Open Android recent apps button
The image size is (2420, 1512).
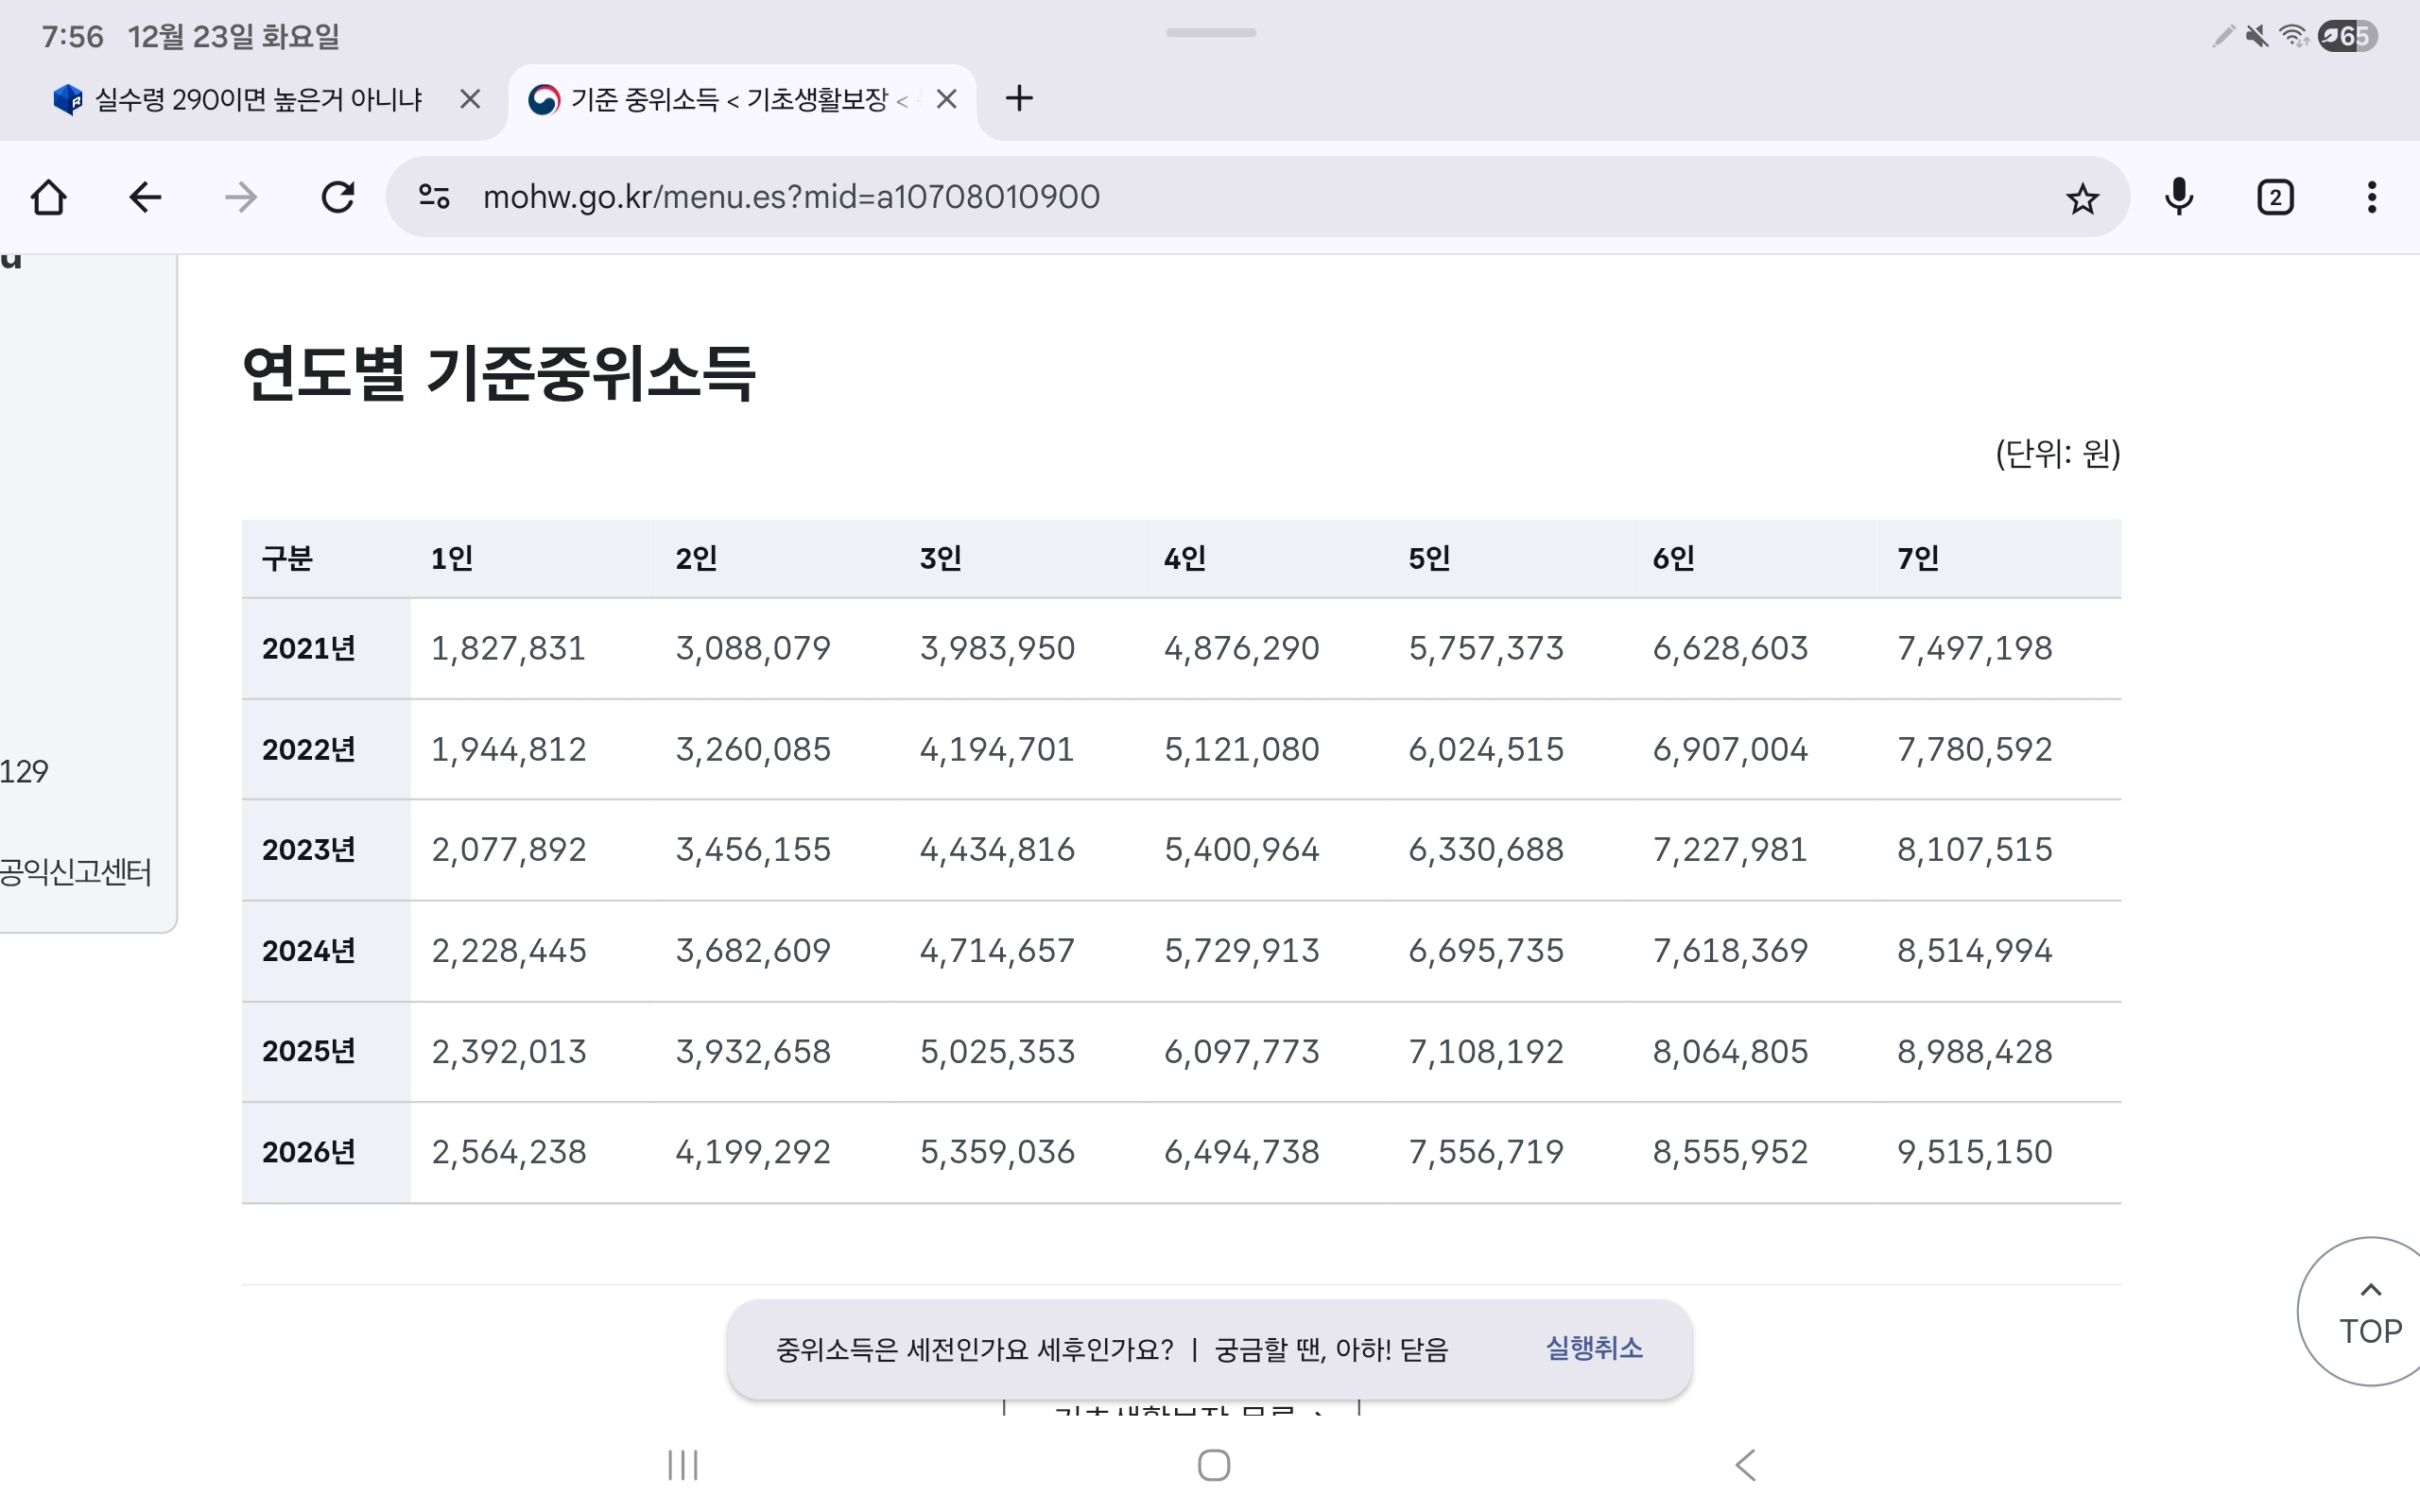pos(683,1465)
